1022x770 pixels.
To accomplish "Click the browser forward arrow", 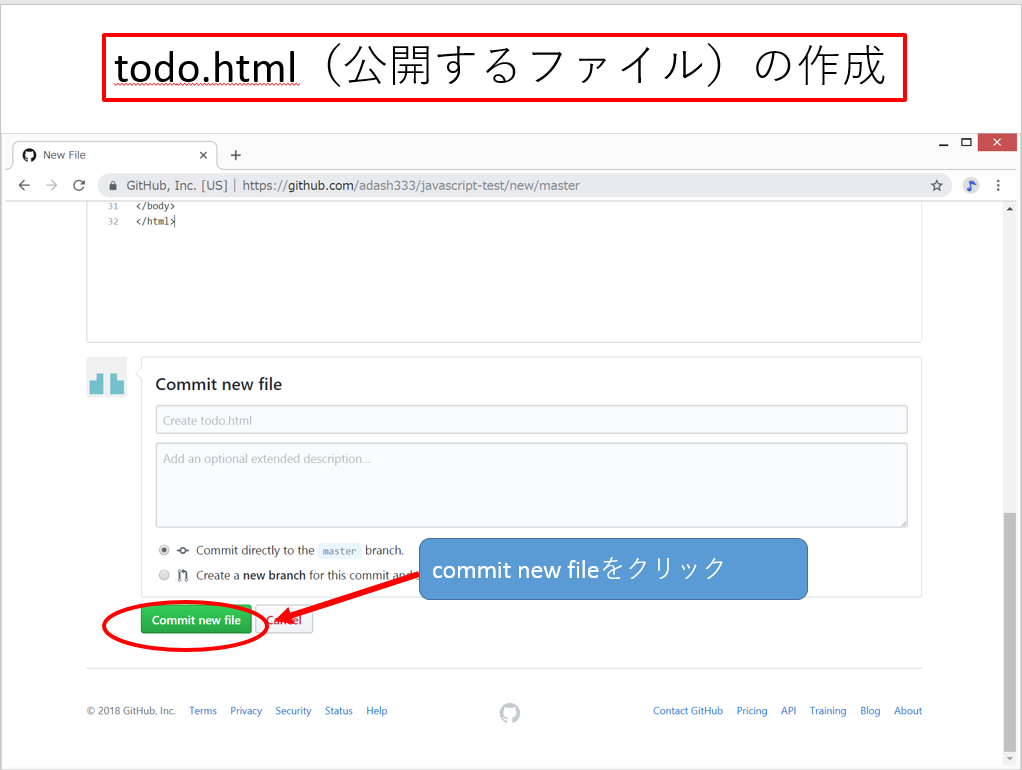I will [52, 185].
